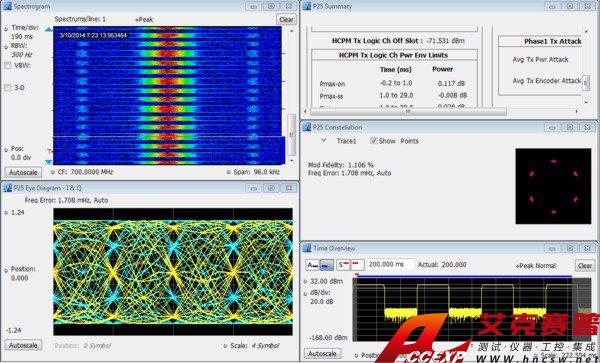The width and height of the screenshot is (600, 363).
Task: Click the P25 Constellation panel icon
Action: [x=307, y=127]
